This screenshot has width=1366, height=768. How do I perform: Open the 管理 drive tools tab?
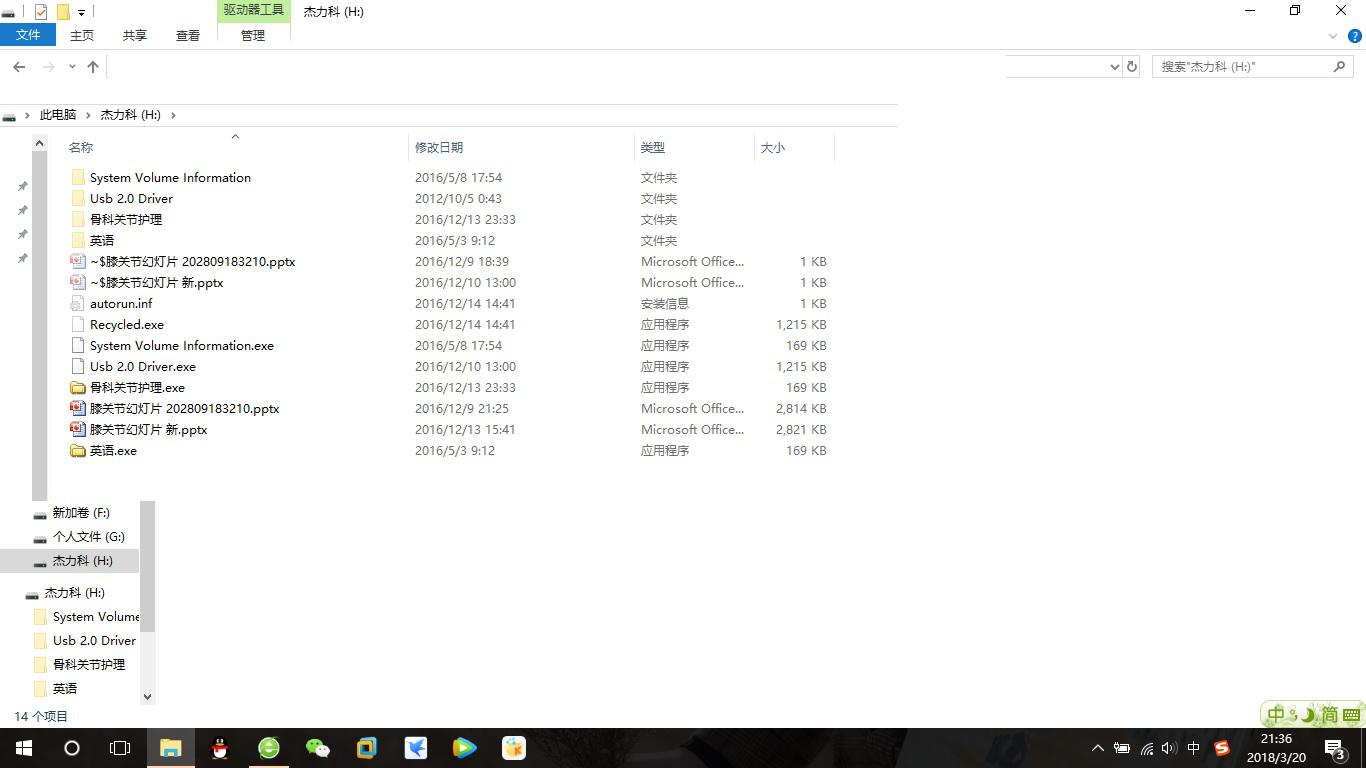click(x=252, y=35)
